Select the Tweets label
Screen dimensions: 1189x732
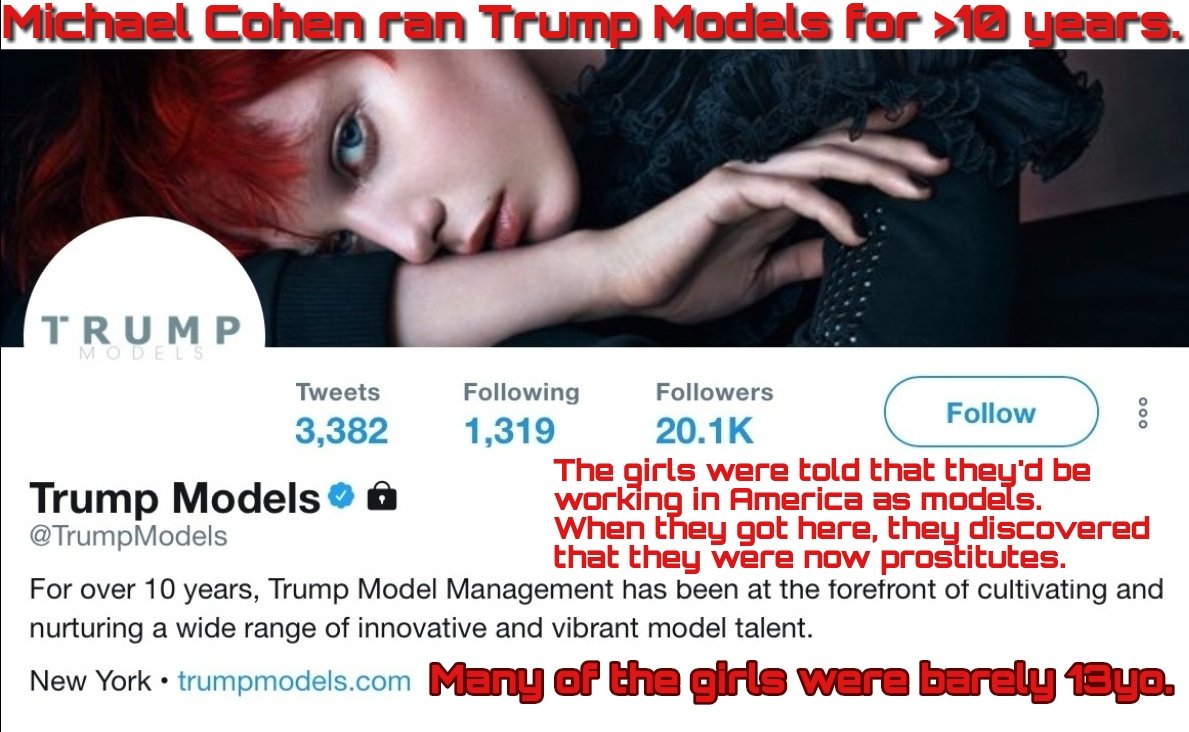pos(337,392)
